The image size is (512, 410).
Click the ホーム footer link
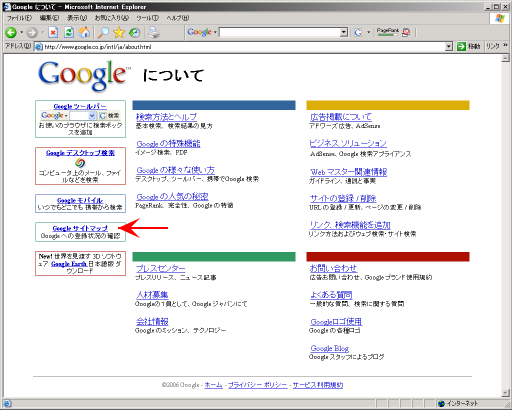pos(213,385)
